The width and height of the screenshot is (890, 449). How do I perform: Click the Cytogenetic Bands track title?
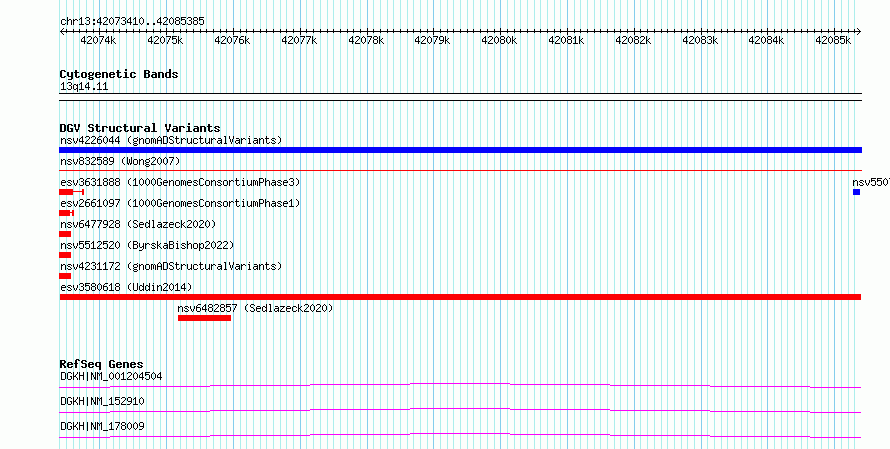pyautogui.click(x=119, y=74)
